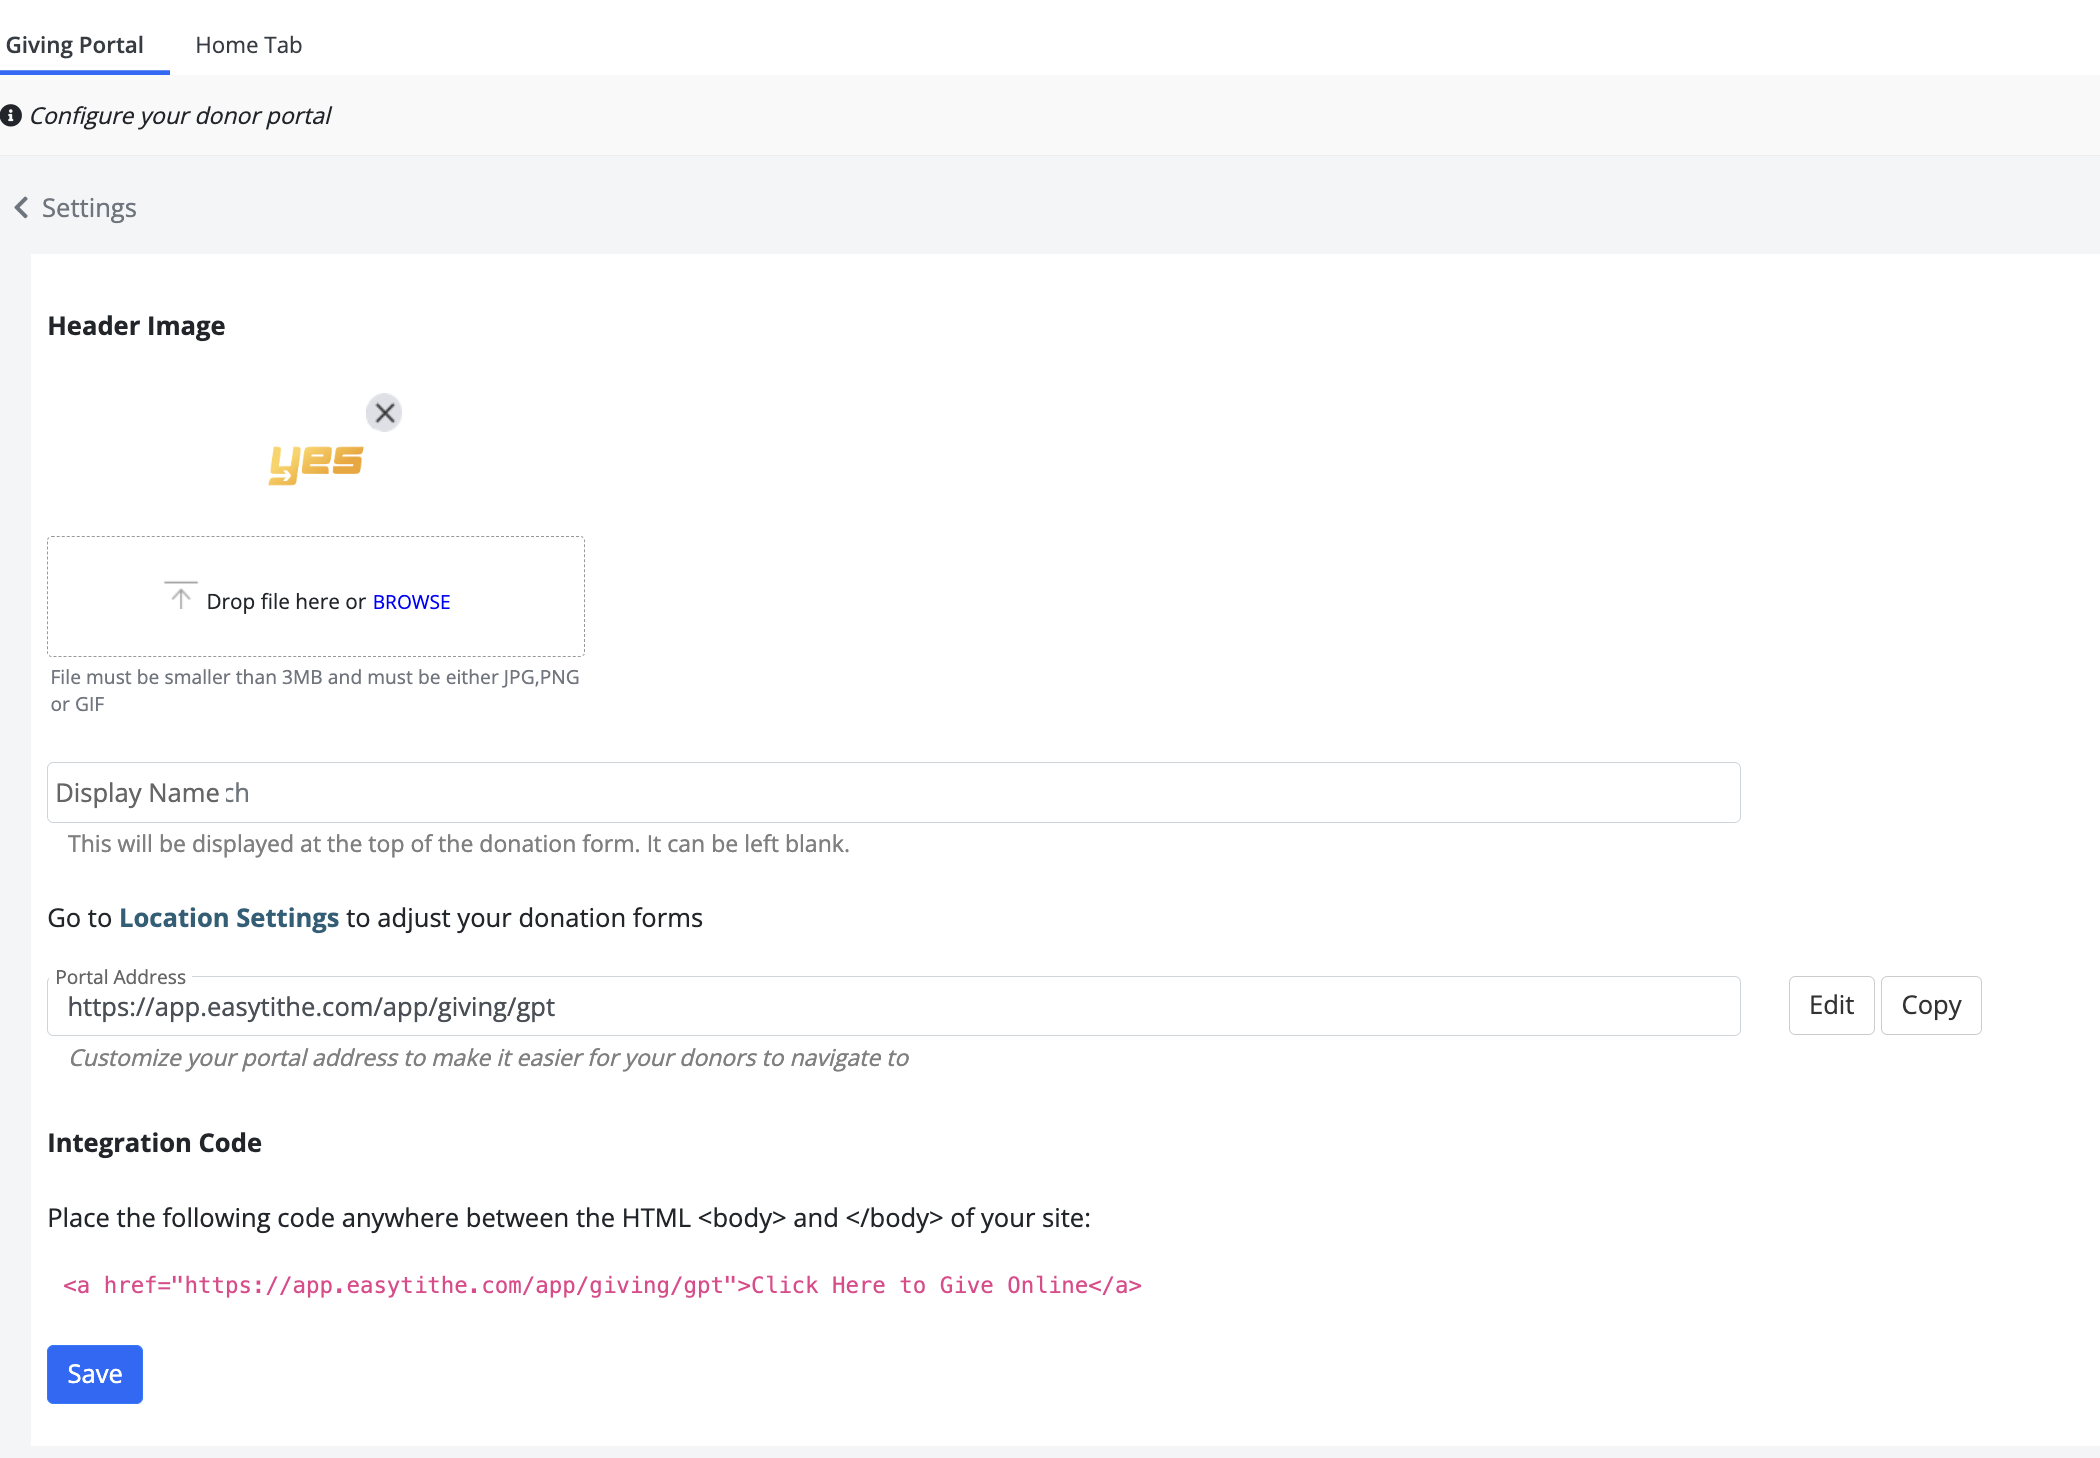Select the Giving Portal tab
Viewport: 2100px width, 1458px height.
pyautogui.click(x=75, y=45)
